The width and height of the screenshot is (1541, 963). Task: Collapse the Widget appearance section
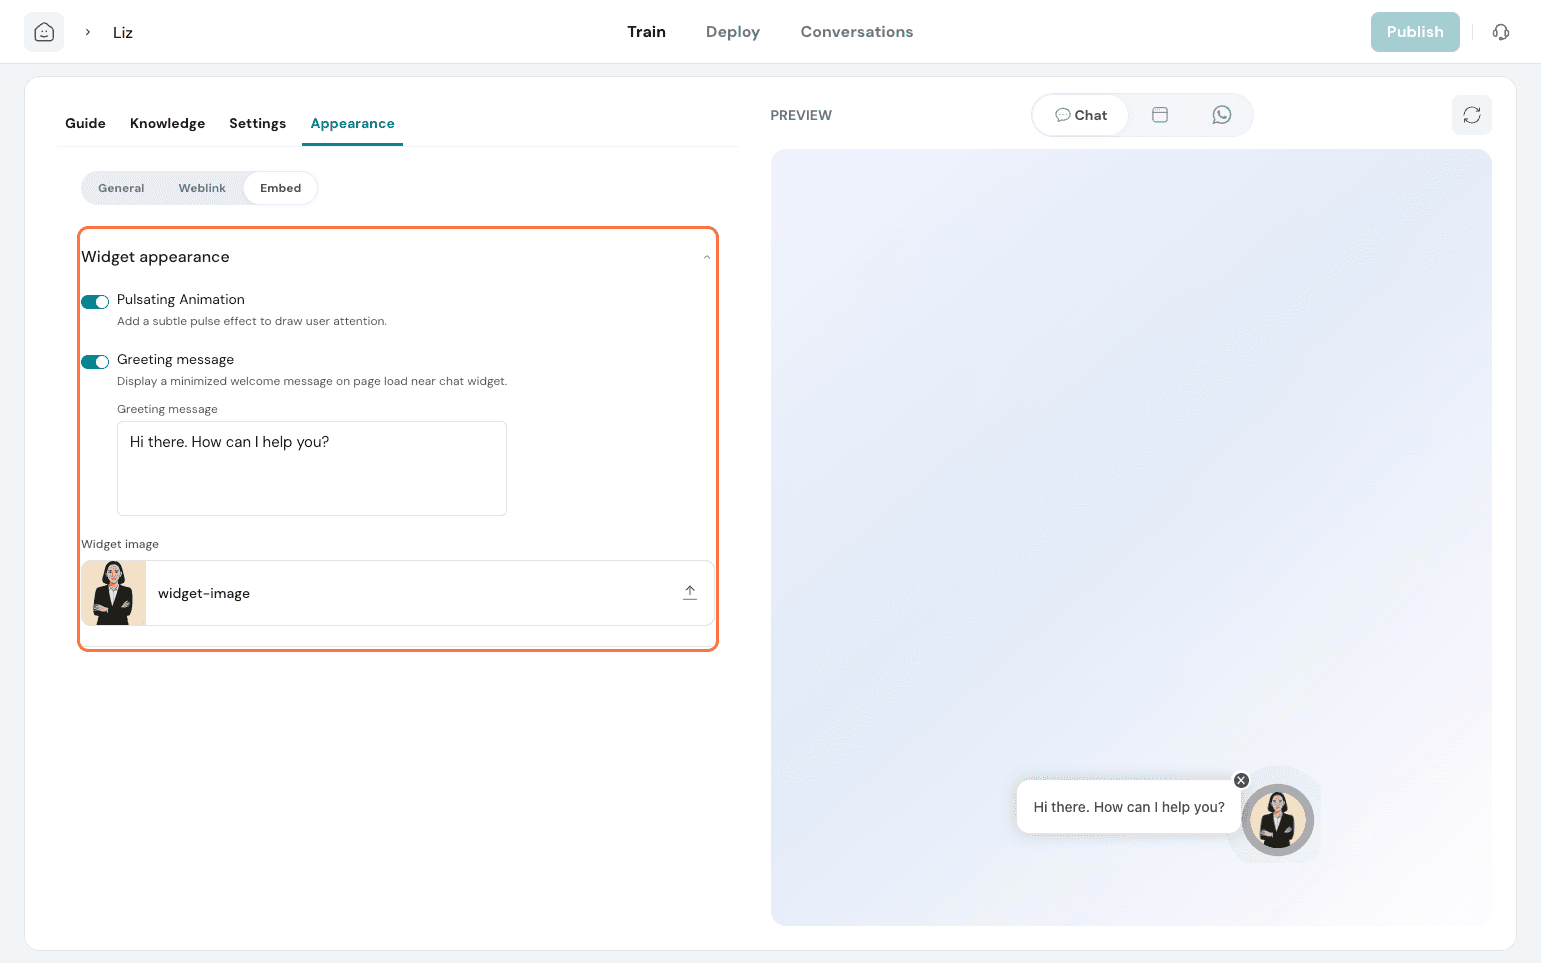[x=706, y=257]
